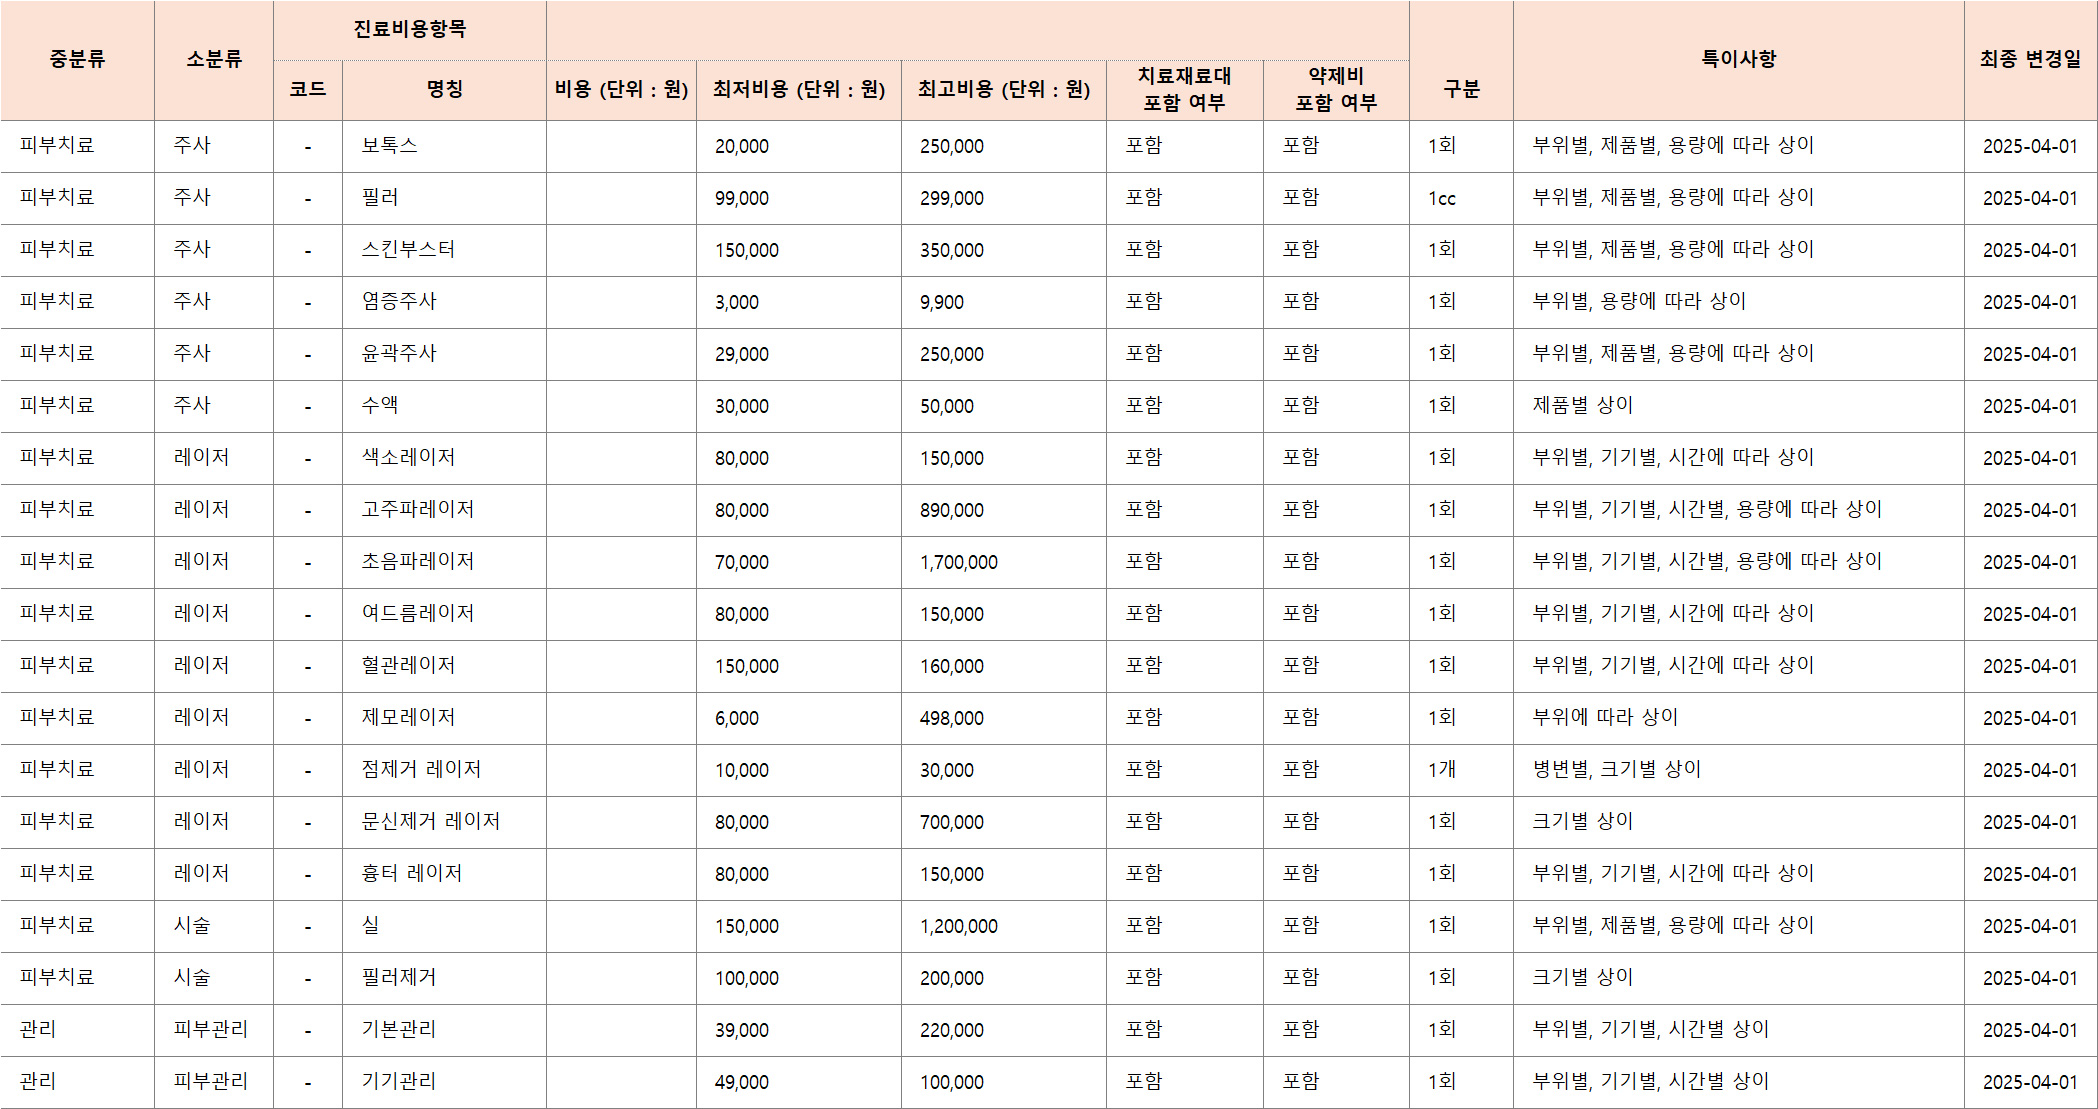Click the 39,000 minimum cost value
2098x1109 pixels.
742,1030
